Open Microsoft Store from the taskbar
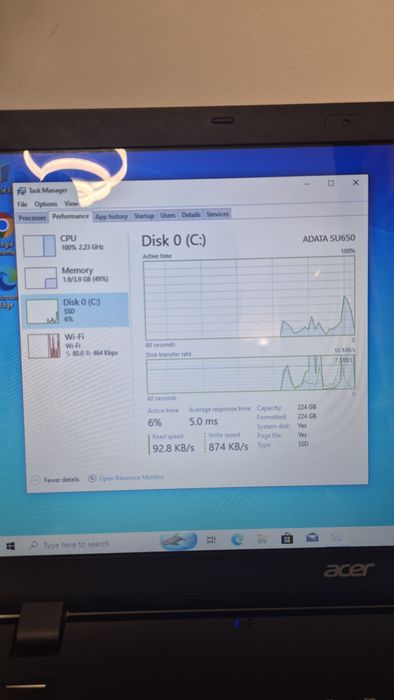This screenshot has width=394, height=700. 287,539
